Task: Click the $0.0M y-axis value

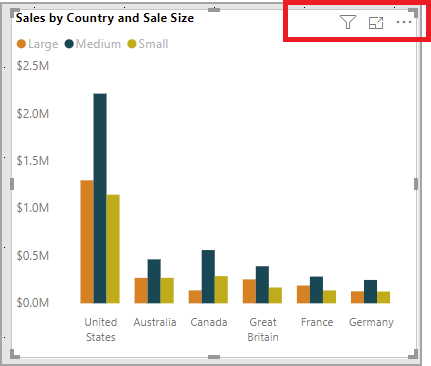Action: click(x=33, y=303)
